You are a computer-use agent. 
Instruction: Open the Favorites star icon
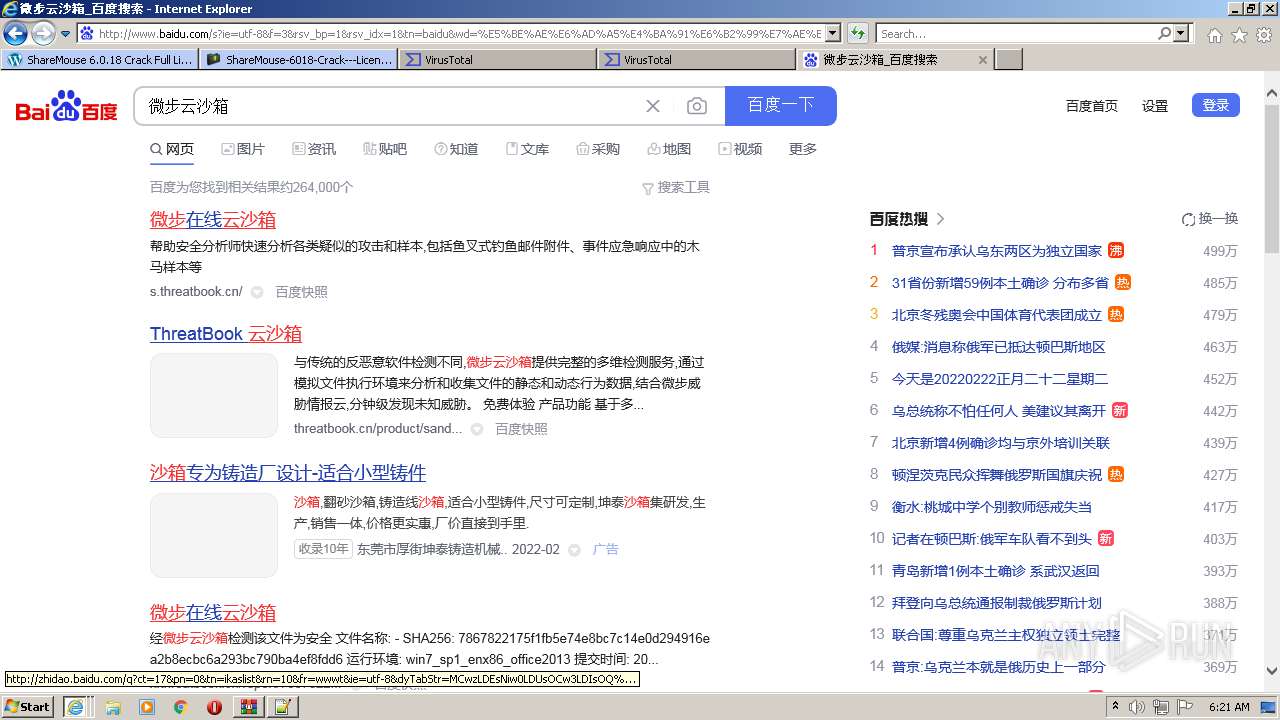(1239, 34)
